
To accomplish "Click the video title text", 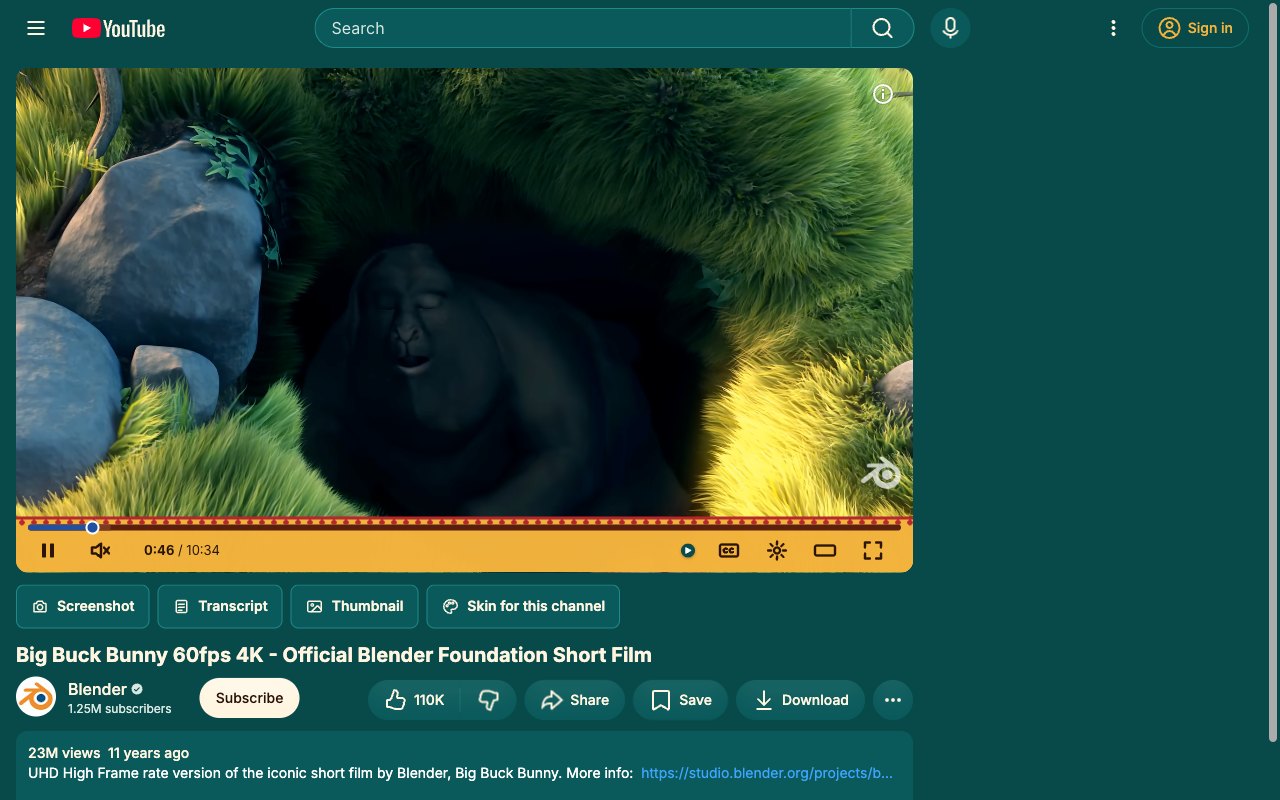I will [x=334, y=655].
